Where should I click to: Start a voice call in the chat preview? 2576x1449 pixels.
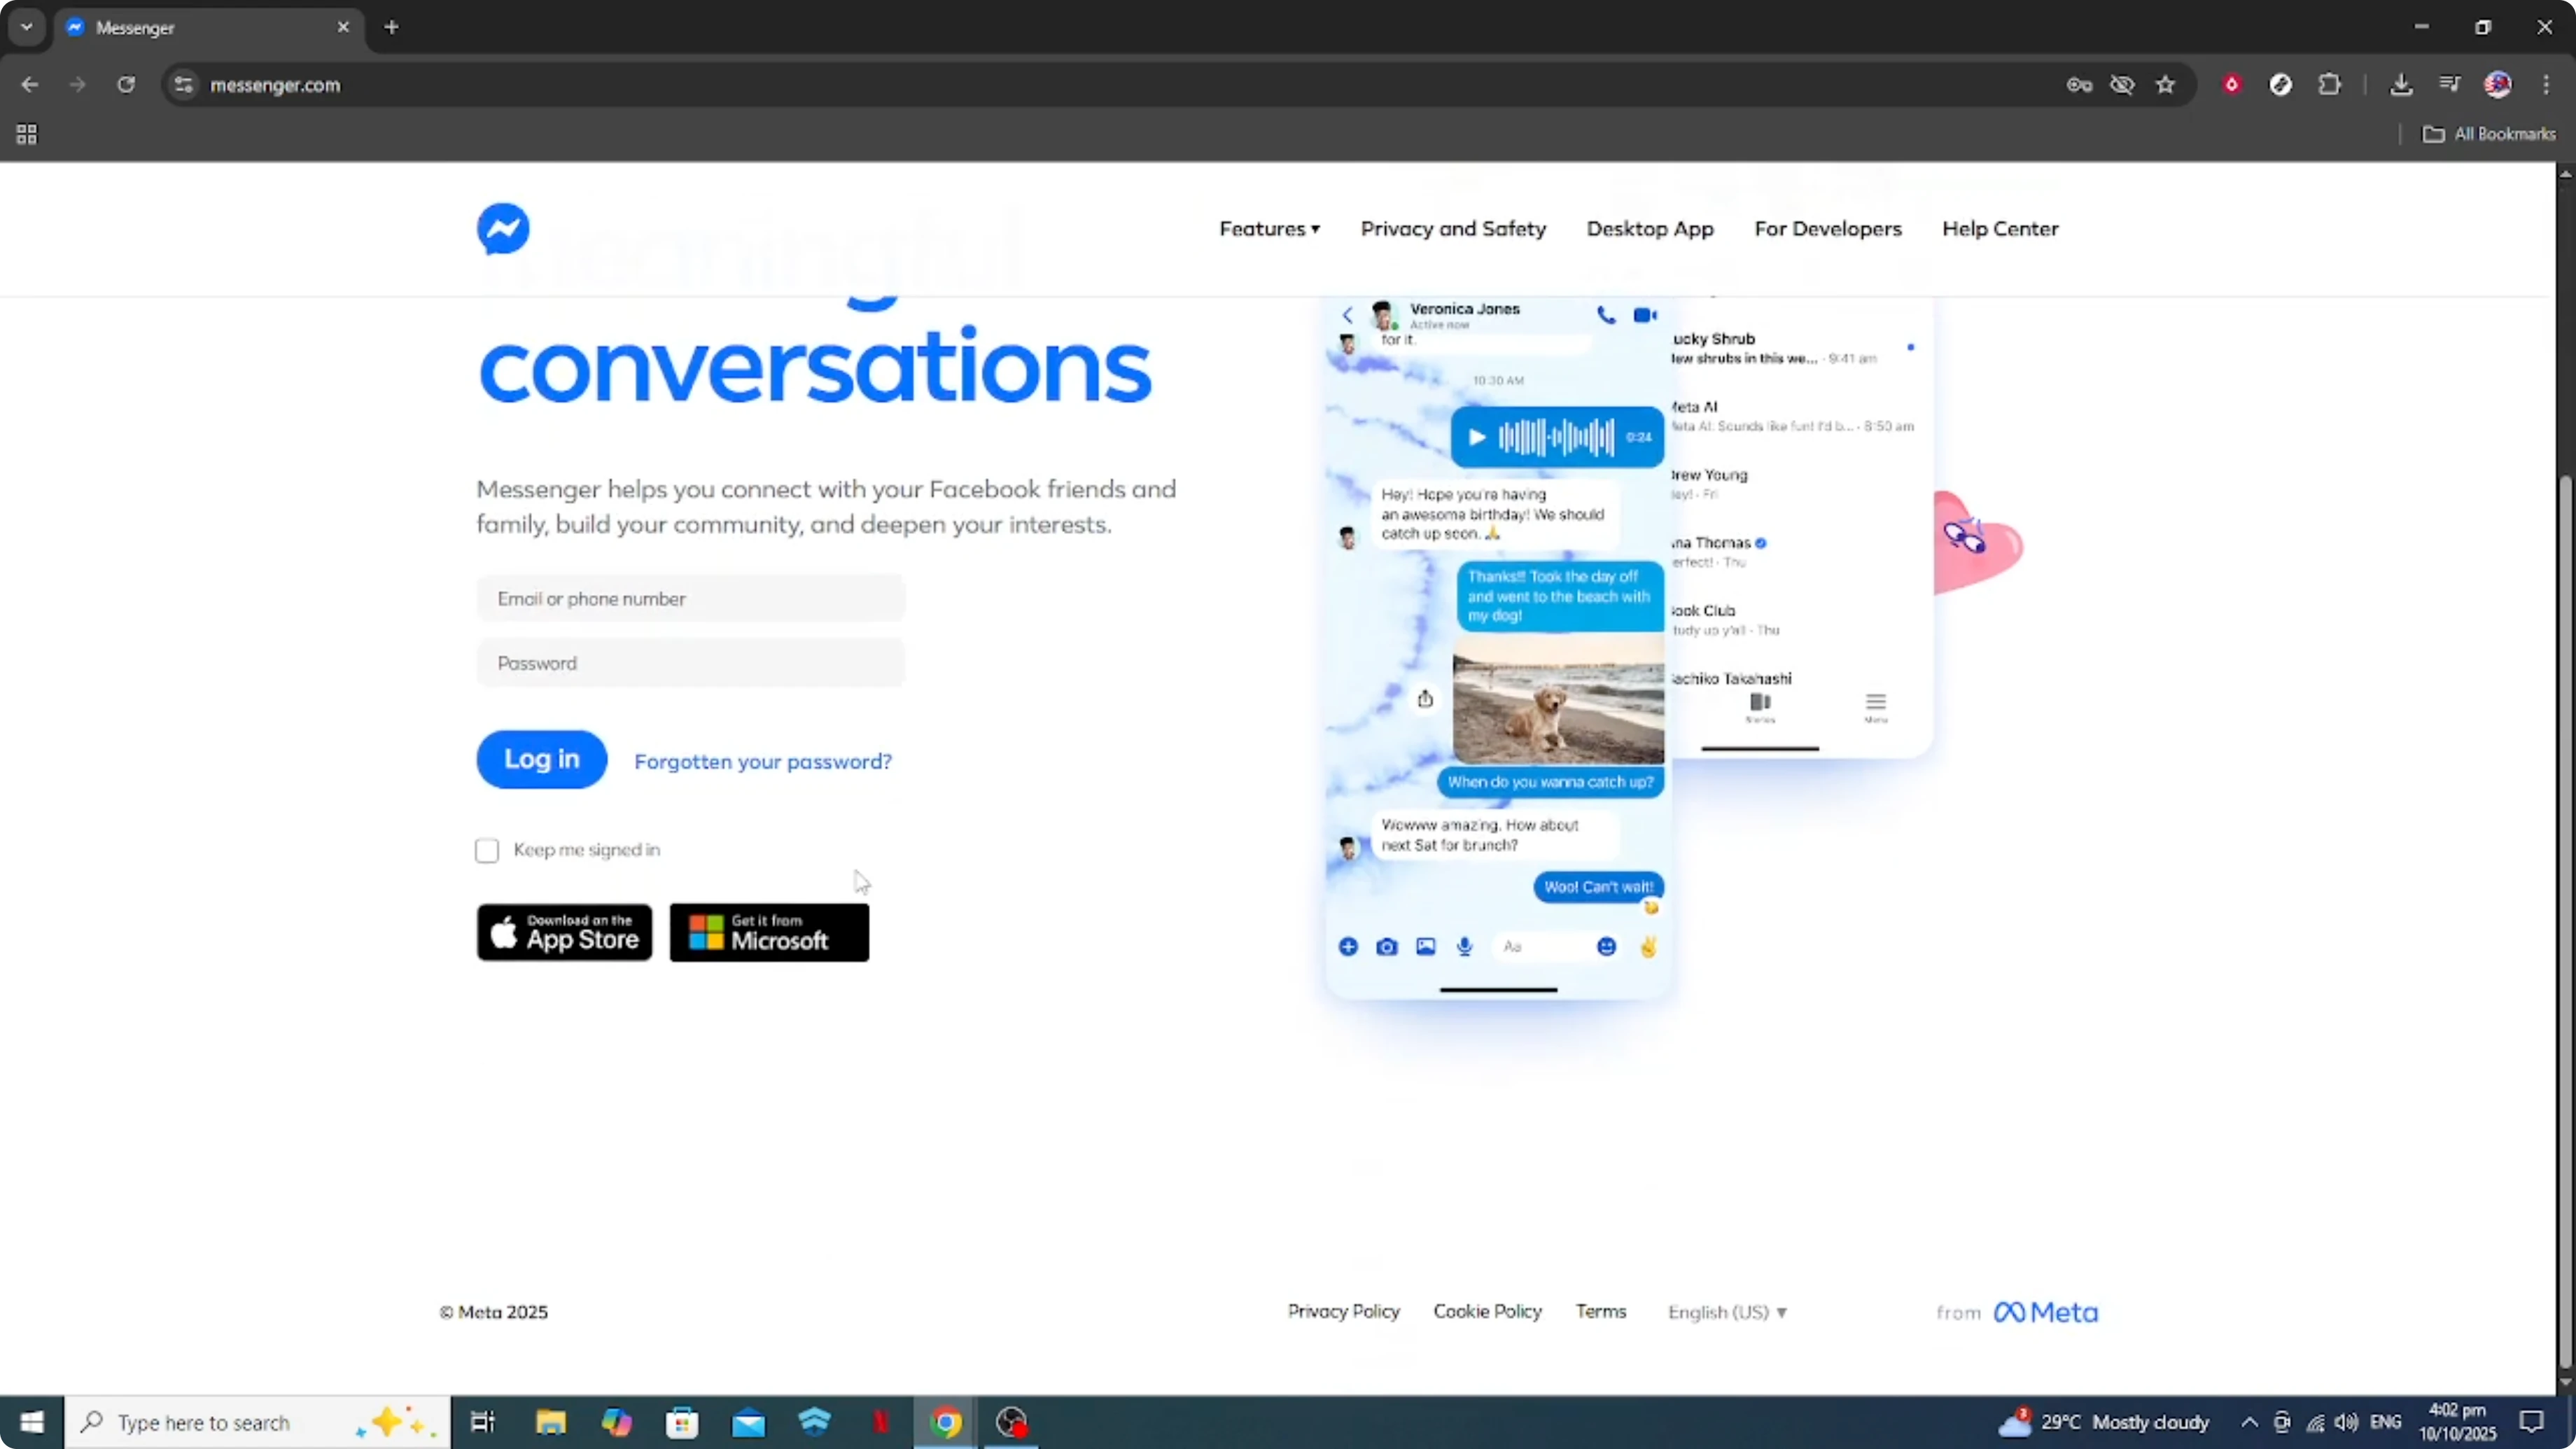click(x=1607, y=314)
